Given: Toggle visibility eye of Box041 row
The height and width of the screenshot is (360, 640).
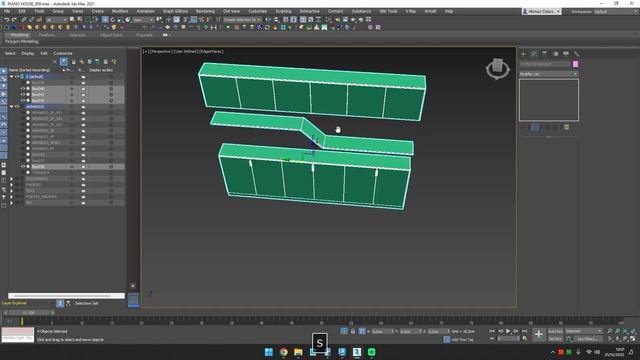Looking at the screenshot, I should (x=23, y=95).
